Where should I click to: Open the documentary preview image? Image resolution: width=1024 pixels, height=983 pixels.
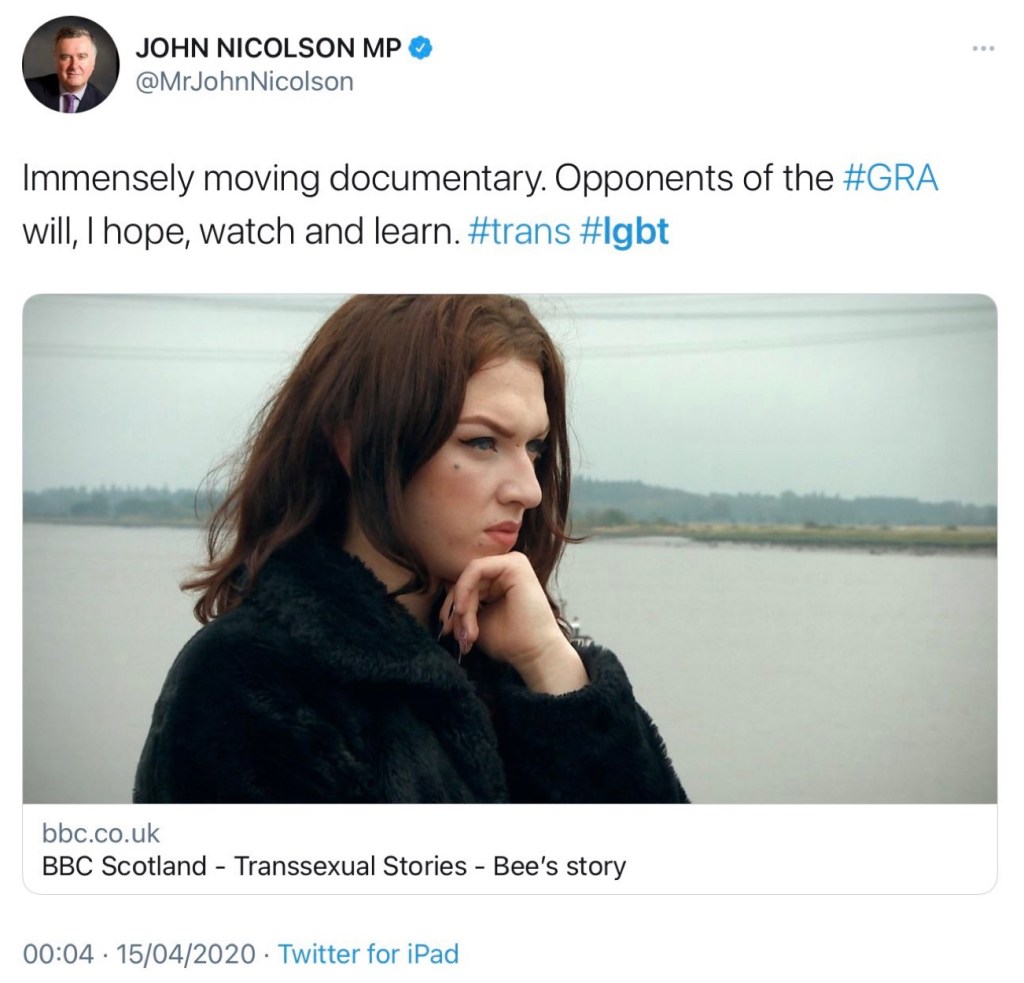[510, 548]
